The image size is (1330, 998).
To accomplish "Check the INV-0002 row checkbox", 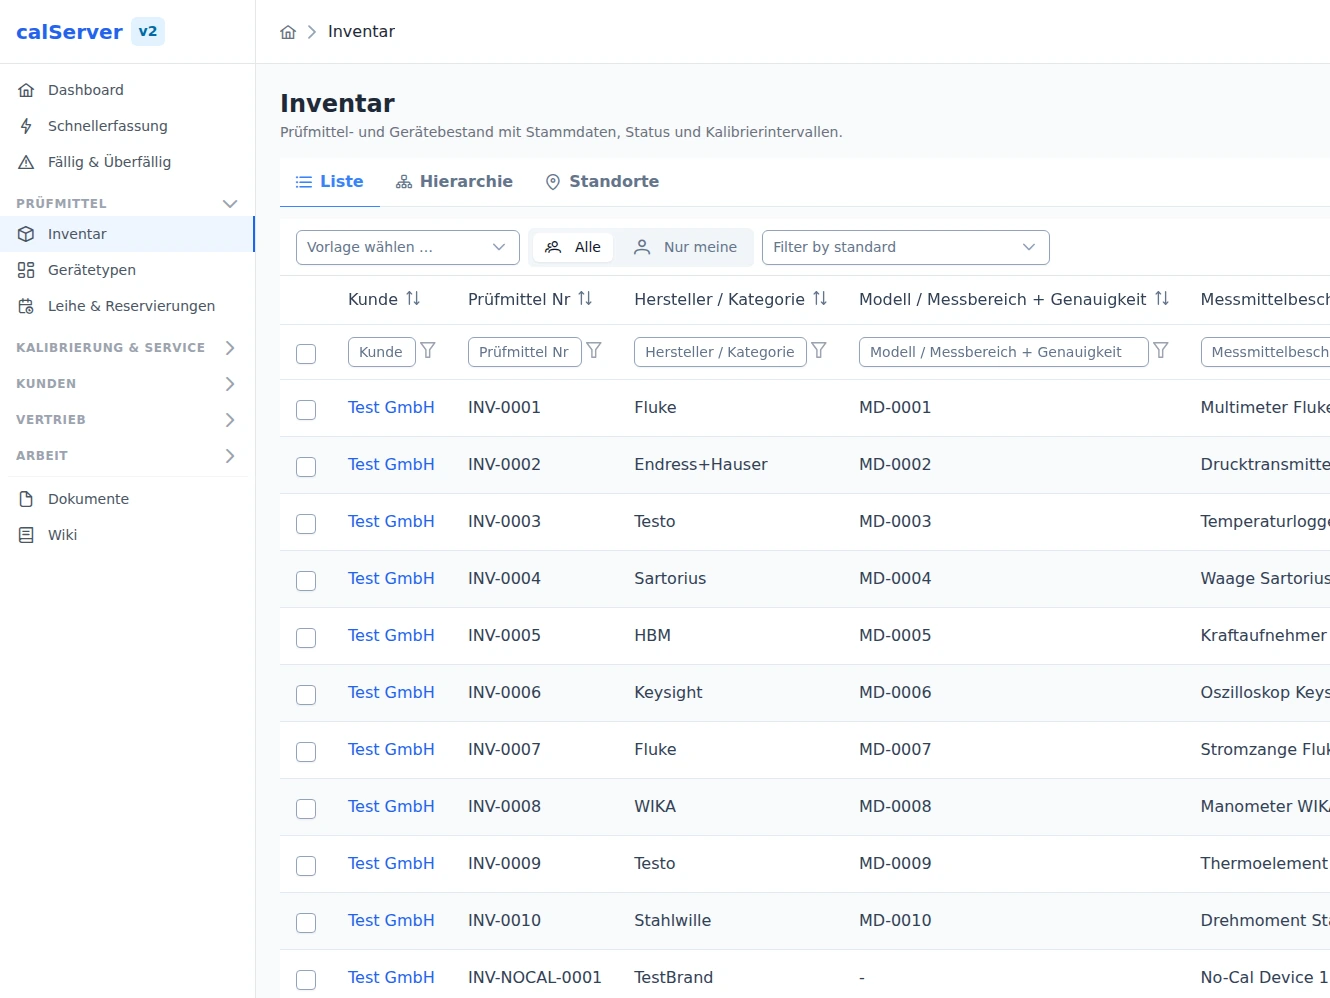I will (x=306, y=467).
